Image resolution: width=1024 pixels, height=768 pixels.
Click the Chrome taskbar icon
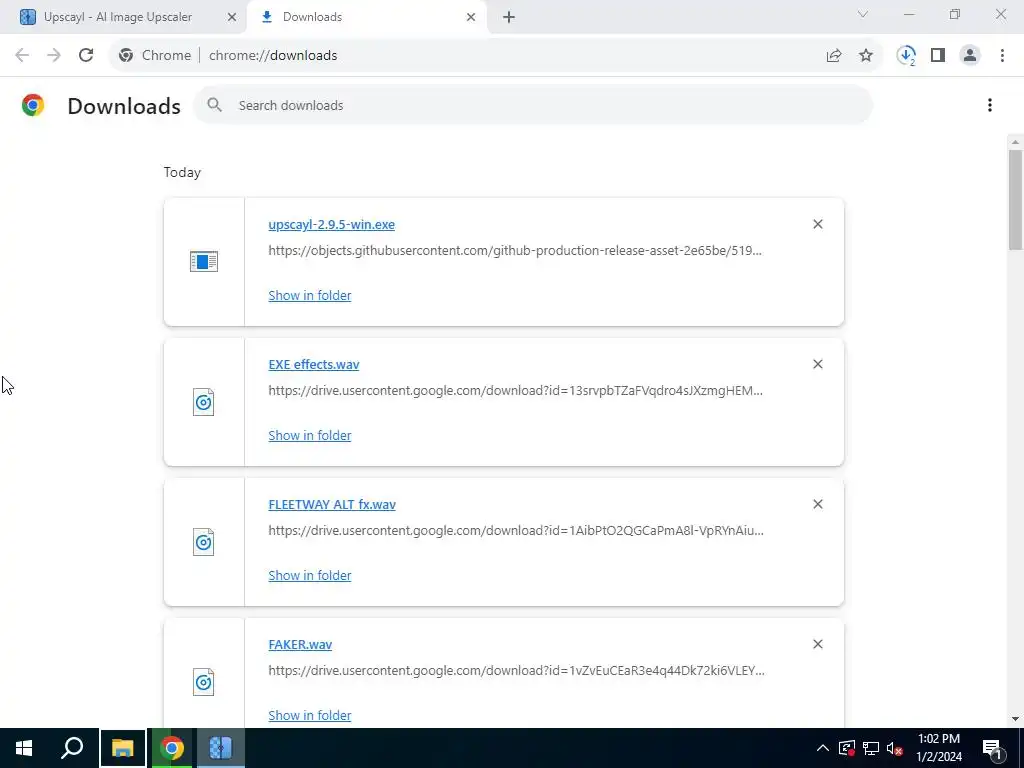tap(172, 748)
